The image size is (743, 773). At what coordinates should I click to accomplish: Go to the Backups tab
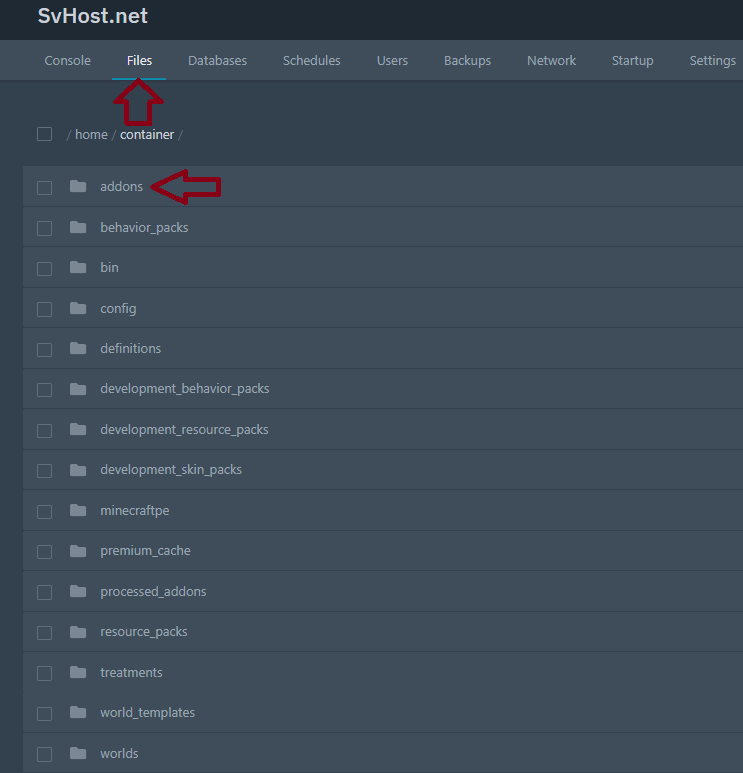tap(467, 61)
